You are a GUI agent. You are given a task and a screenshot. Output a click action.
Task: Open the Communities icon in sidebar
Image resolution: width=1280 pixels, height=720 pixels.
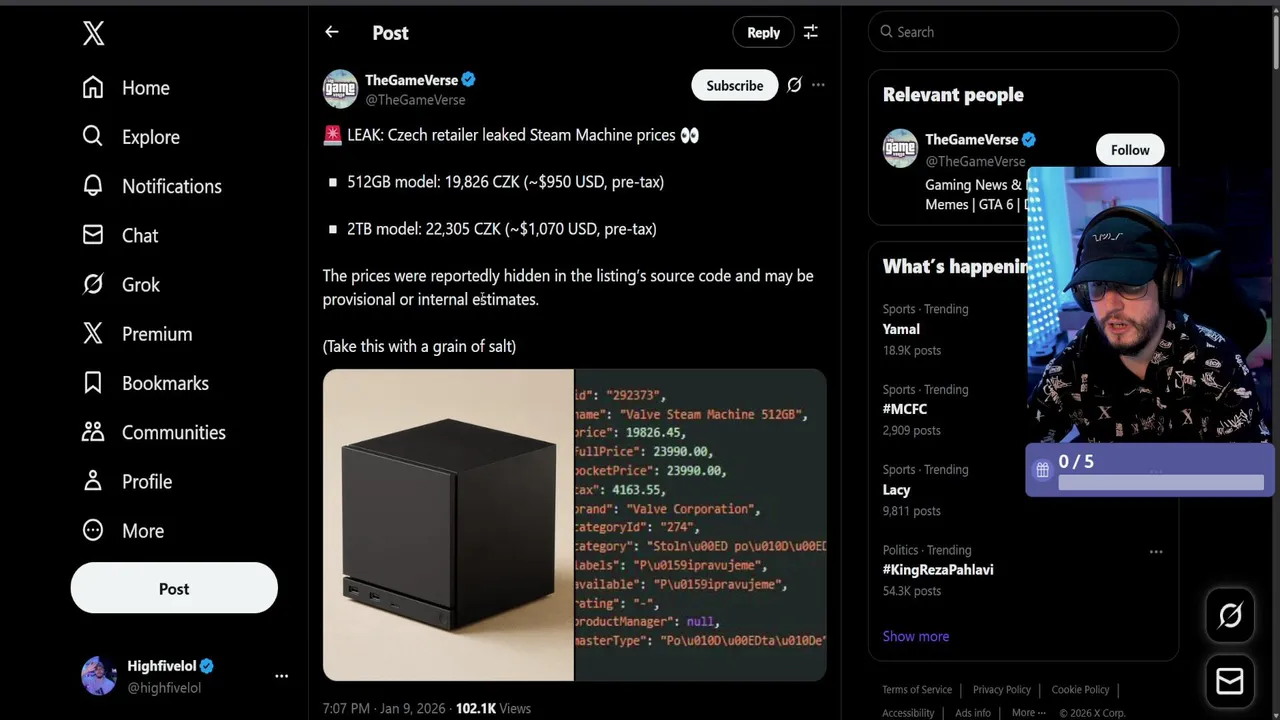pos(93,432)
